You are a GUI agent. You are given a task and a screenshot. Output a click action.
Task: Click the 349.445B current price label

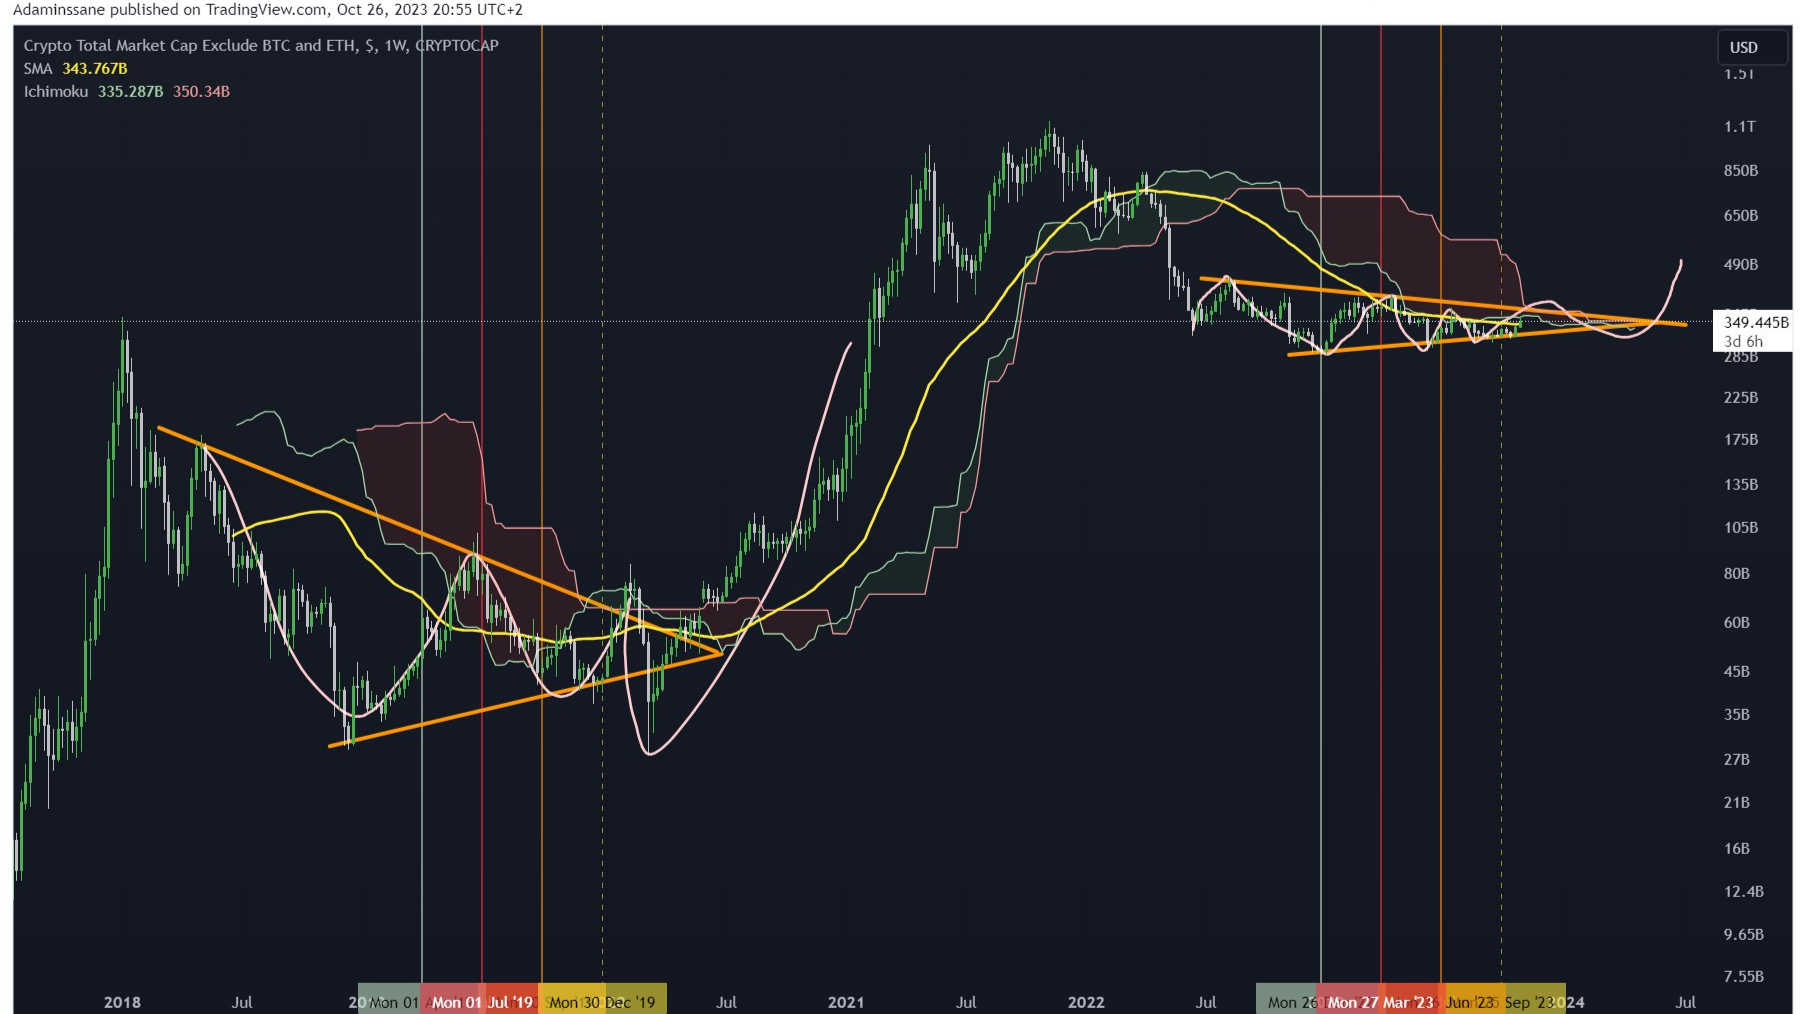pos(1757,322)
